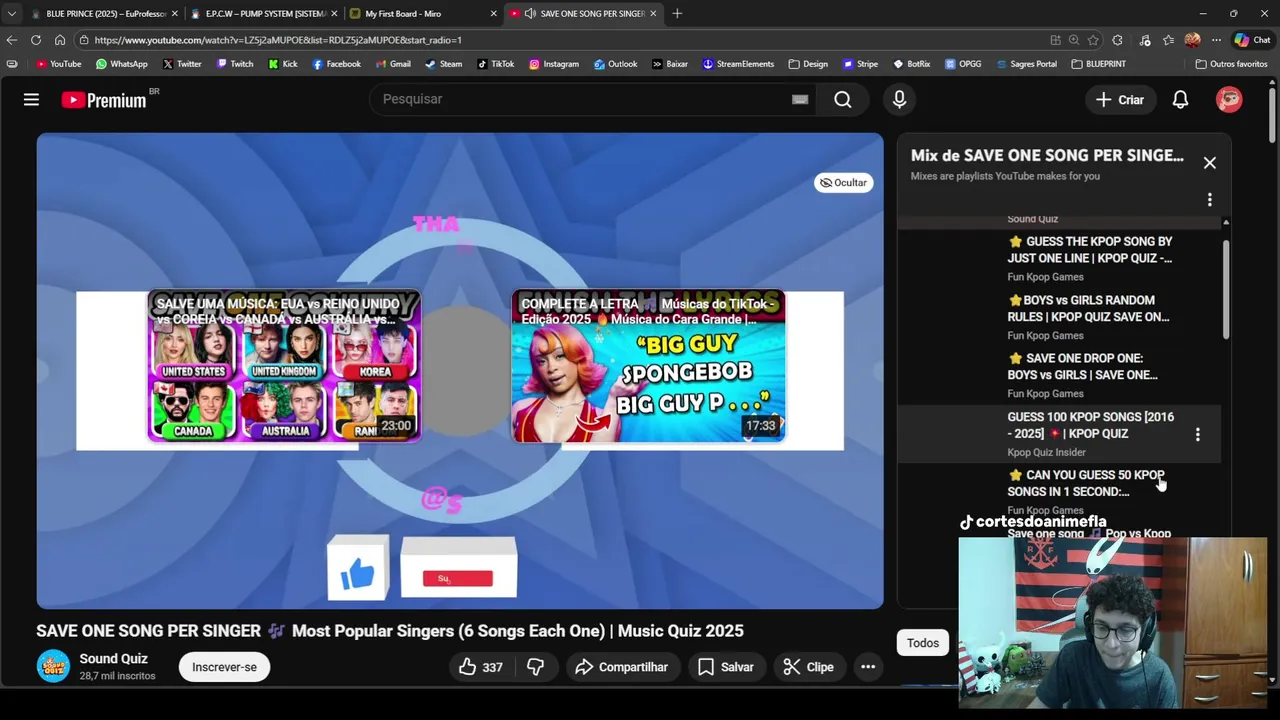Open Sound Quiz channel avatar
Screen dimensions: 1280x720
tap(53, 666)
